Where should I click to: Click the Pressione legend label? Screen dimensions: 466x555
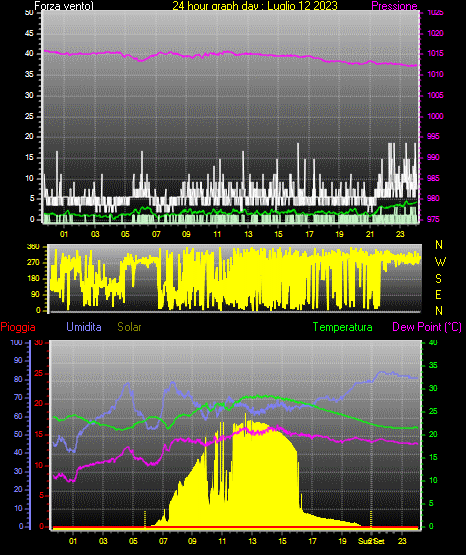pyautogui.click(x=394, y=6)
